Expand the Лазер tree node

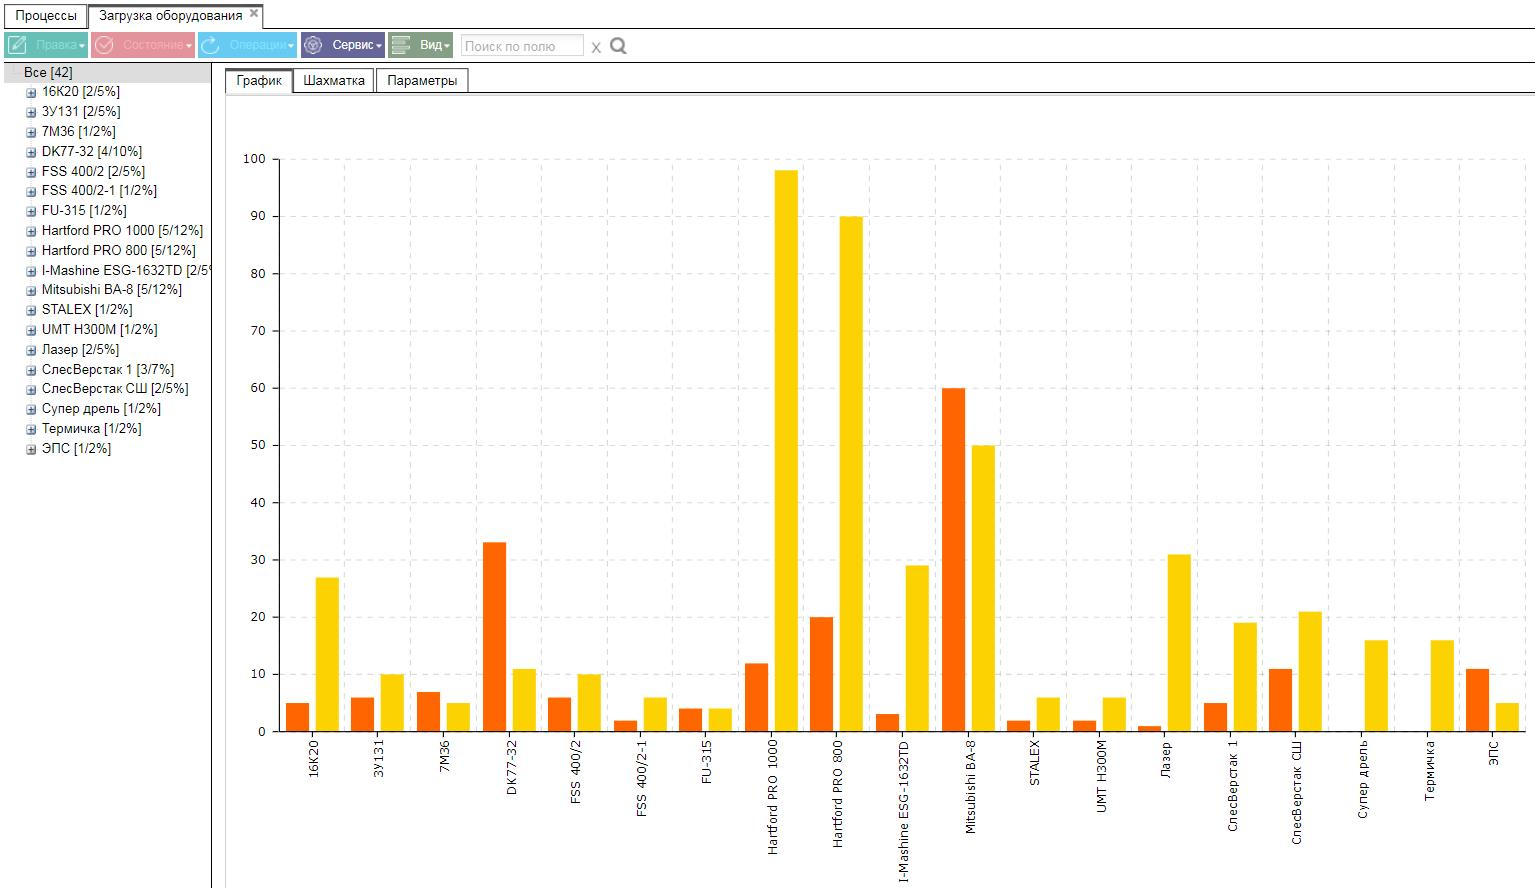click(31, 350)
